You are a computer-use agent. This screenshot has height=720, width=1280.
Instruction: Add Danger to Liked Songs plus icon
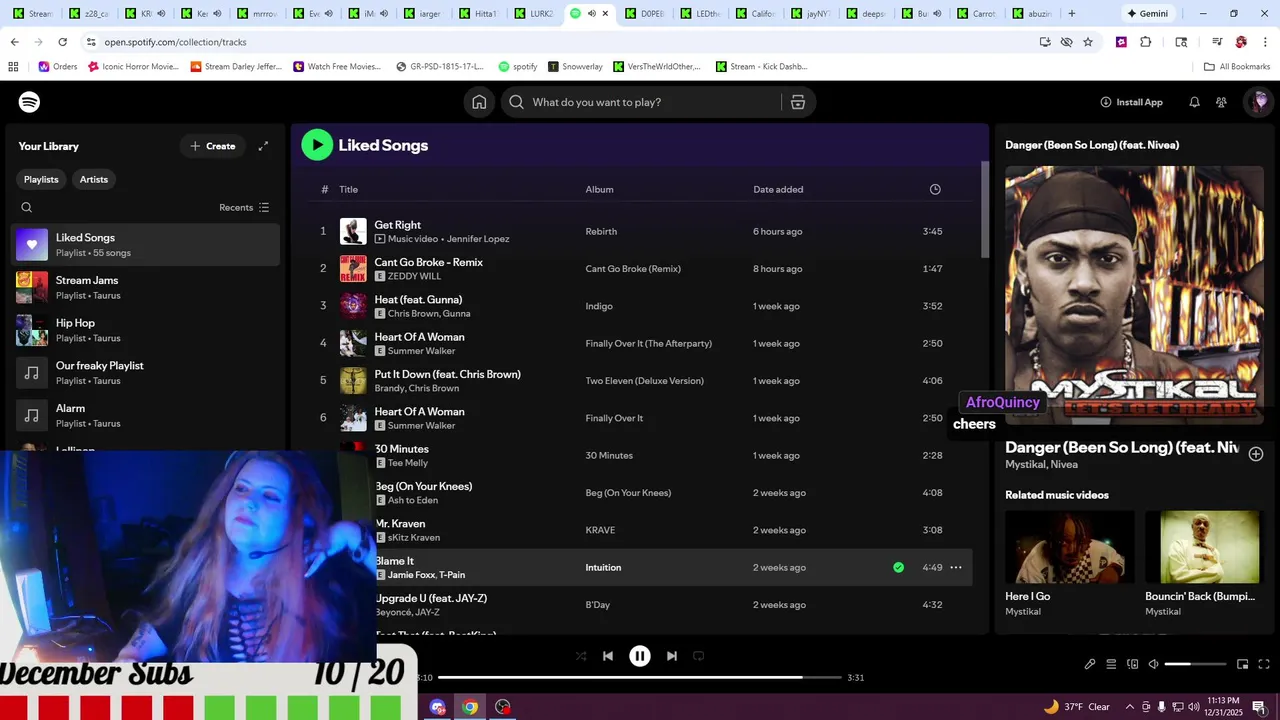tap(1256, 454)
